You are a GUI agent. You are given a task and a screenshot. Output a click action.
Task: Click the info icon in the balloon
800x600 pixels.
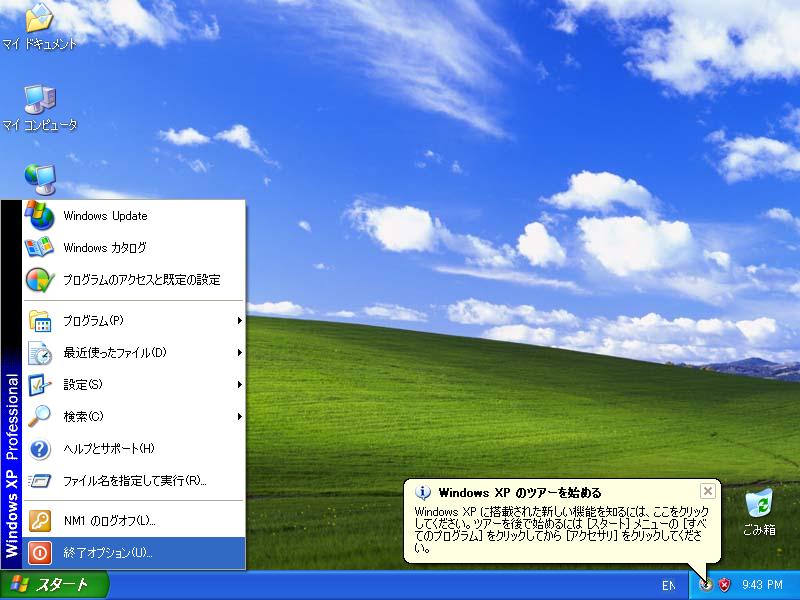(x=422, y=493)
